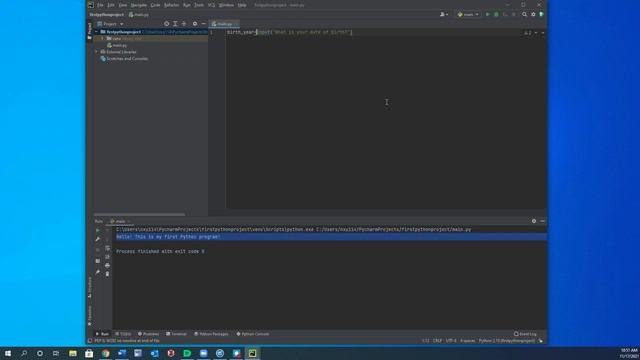Open Chrome from the taskbar
The width and height of the screenshot is (640, 360).
(x=106, y=353)
